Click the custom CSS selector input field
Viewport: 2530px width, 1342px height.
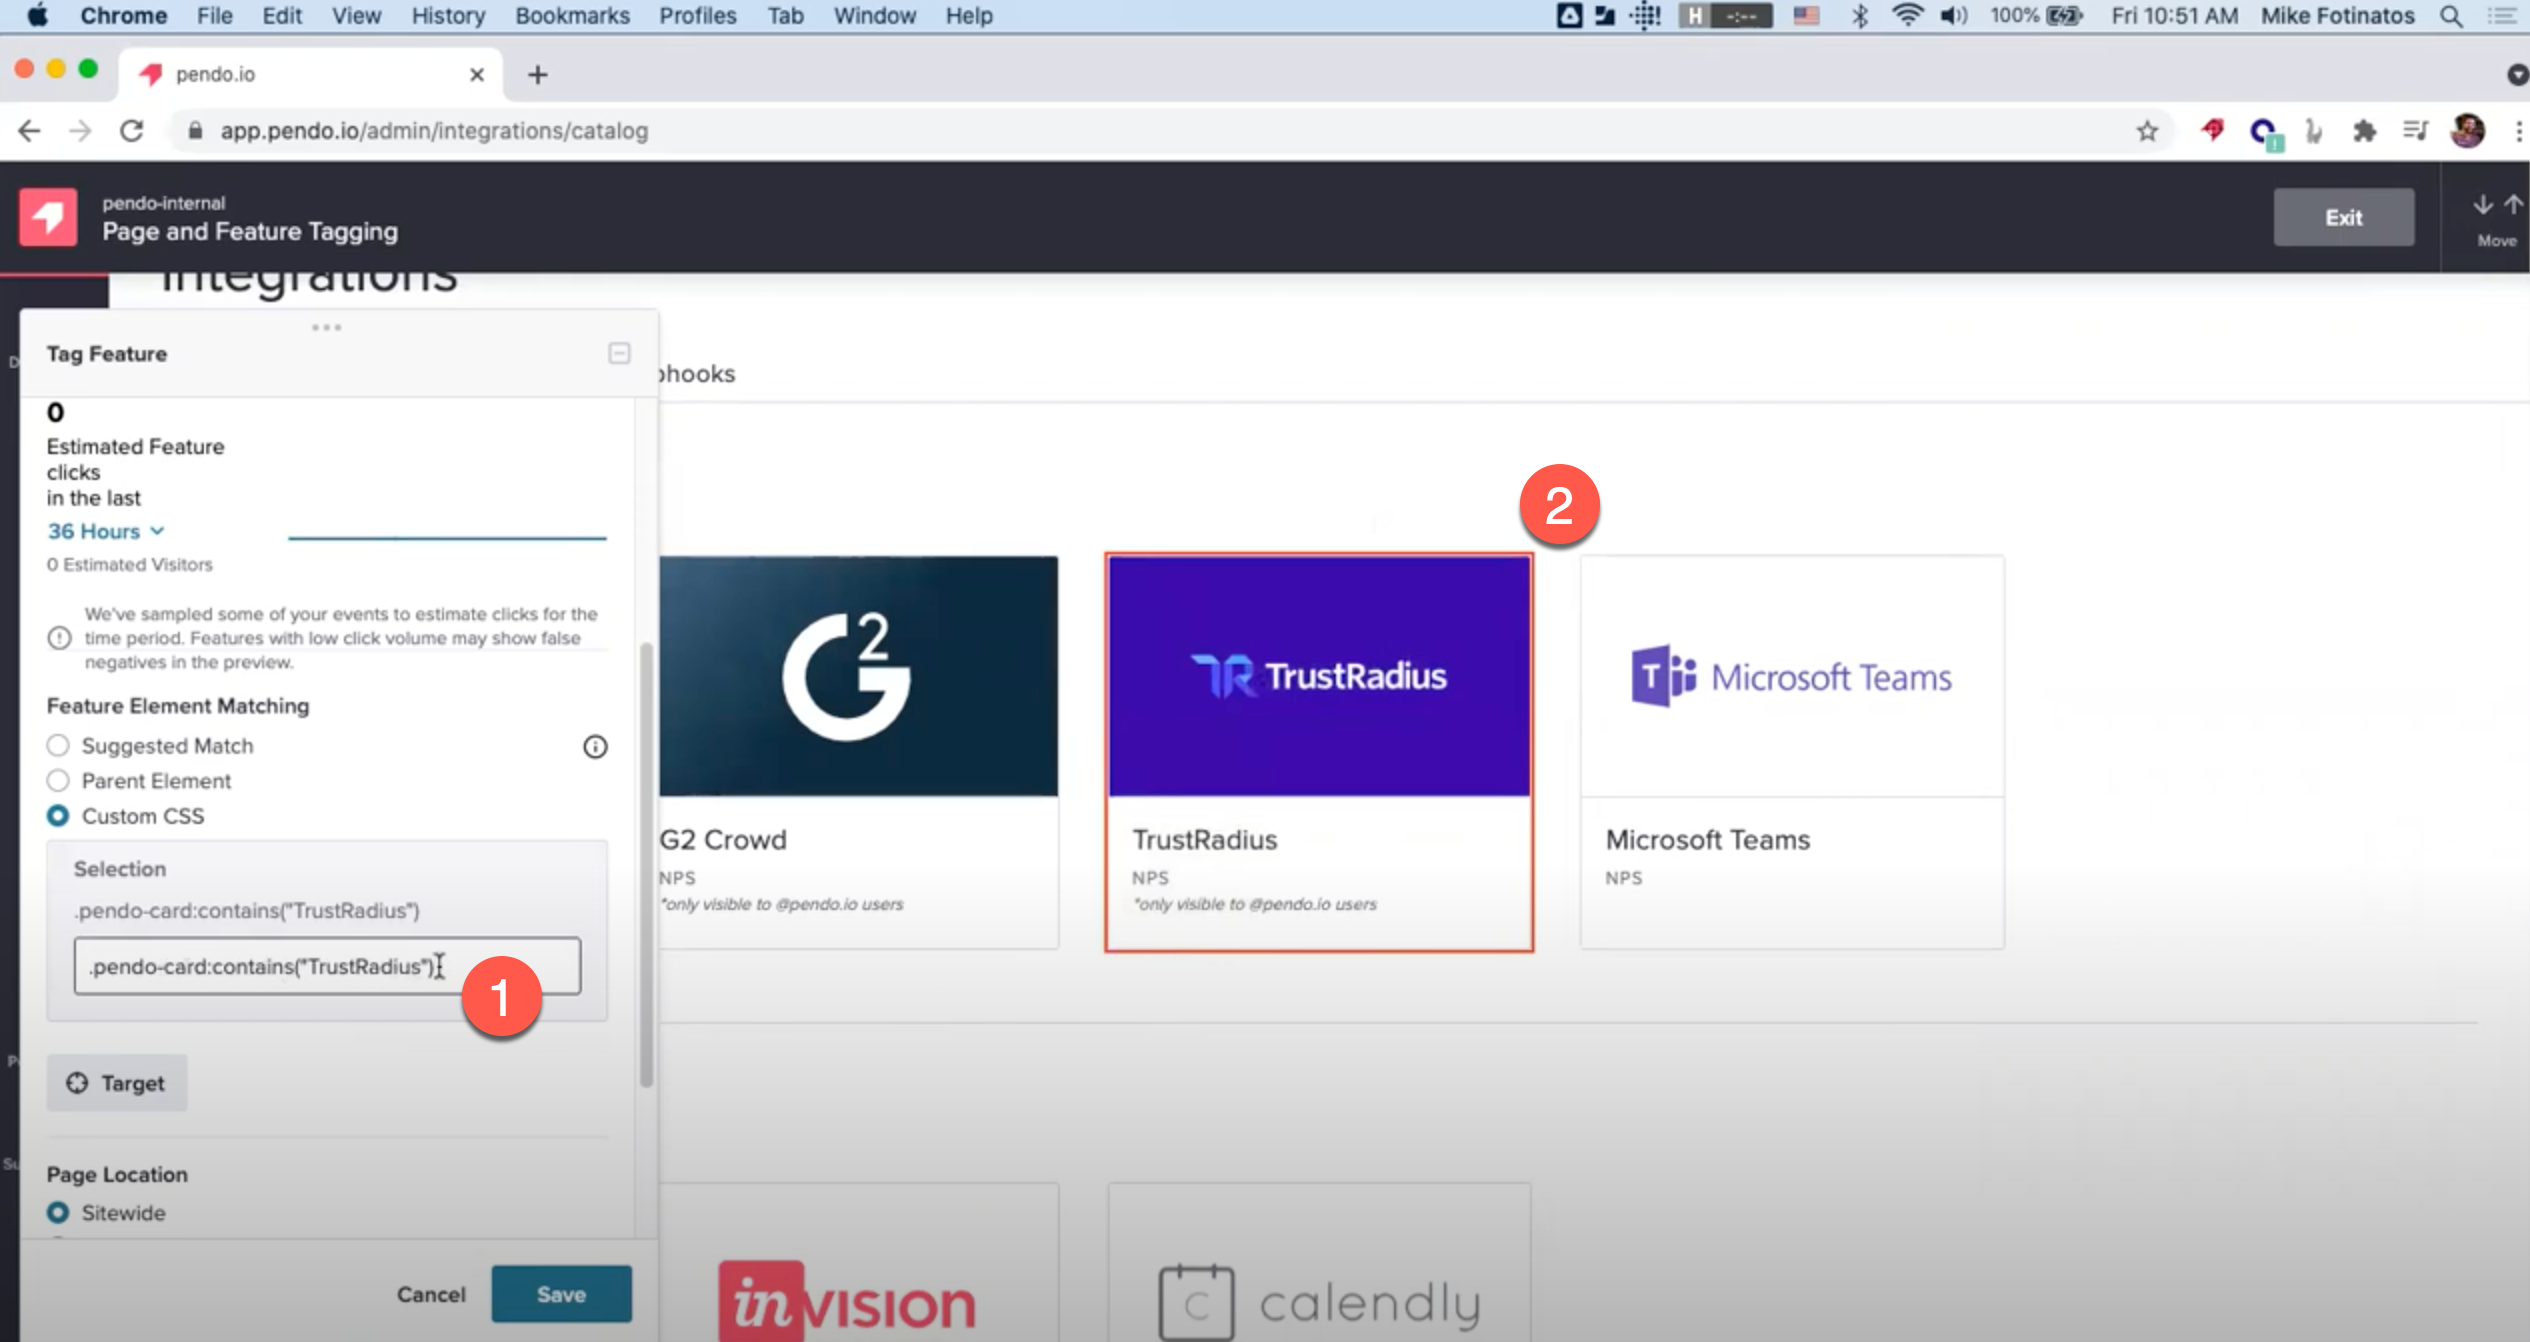[x=327, y=966]
